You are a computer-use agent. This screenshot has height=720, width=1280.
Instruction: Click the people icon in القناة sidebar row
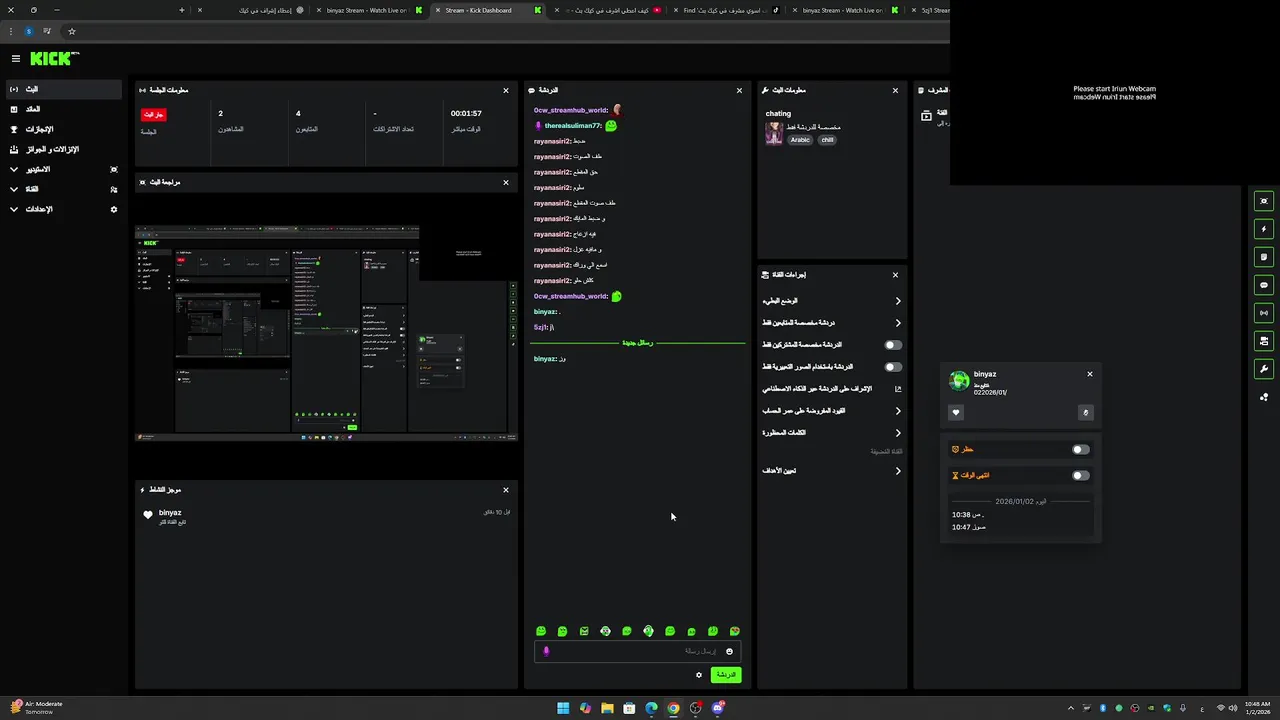pyautogui.click(x=114, y=189)
